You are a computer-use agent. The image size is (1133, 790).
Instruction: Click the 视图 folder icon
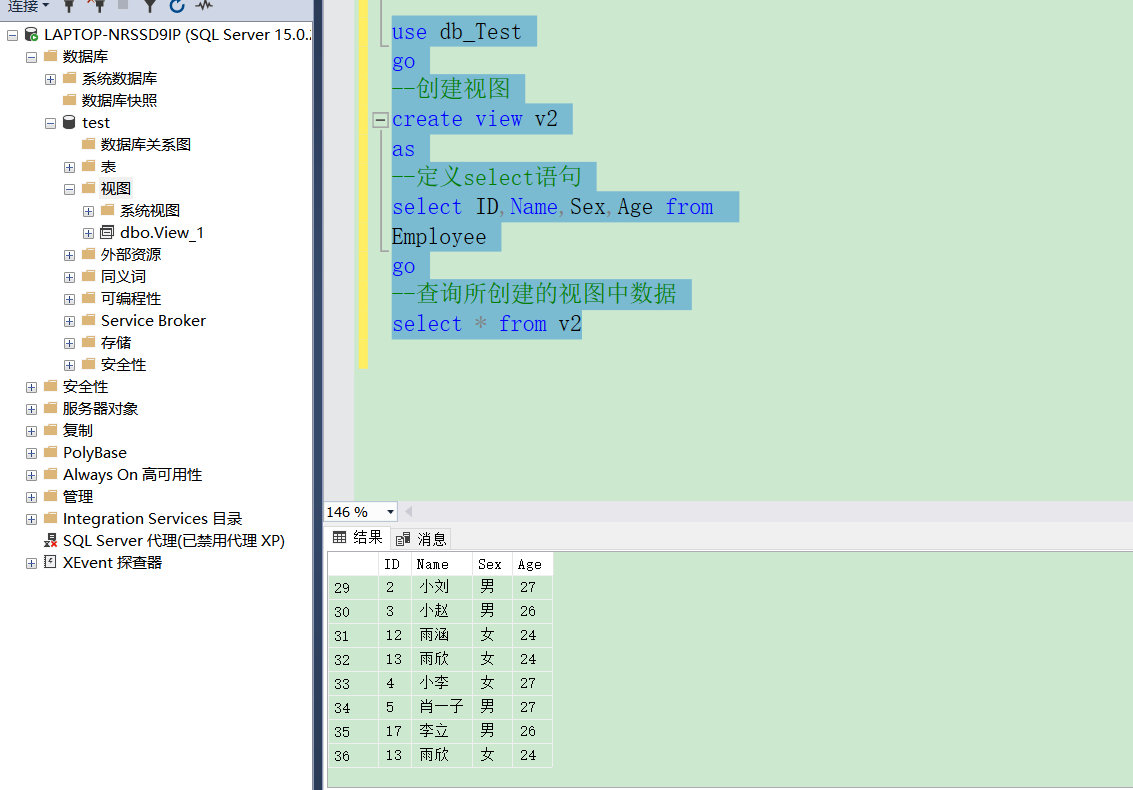88,187
